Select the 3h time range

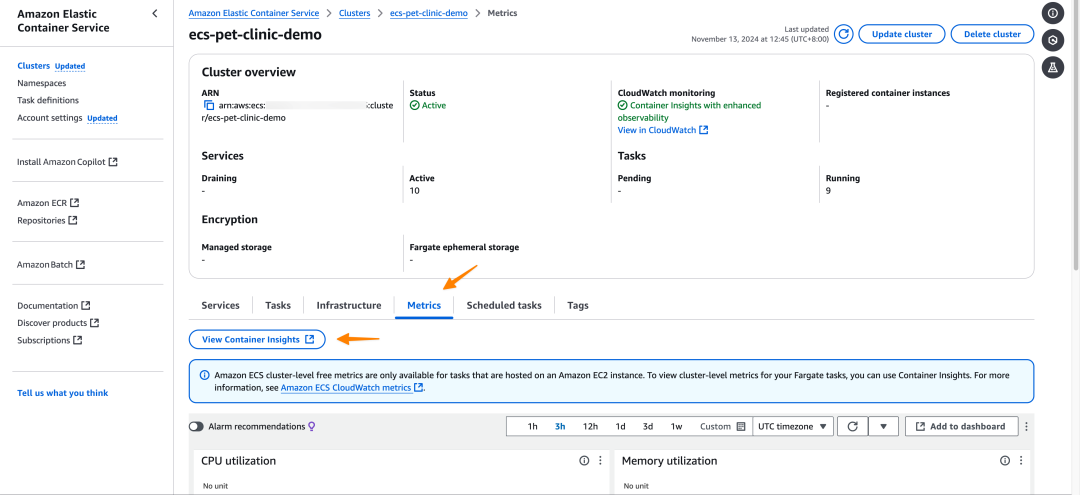(560, 426)
